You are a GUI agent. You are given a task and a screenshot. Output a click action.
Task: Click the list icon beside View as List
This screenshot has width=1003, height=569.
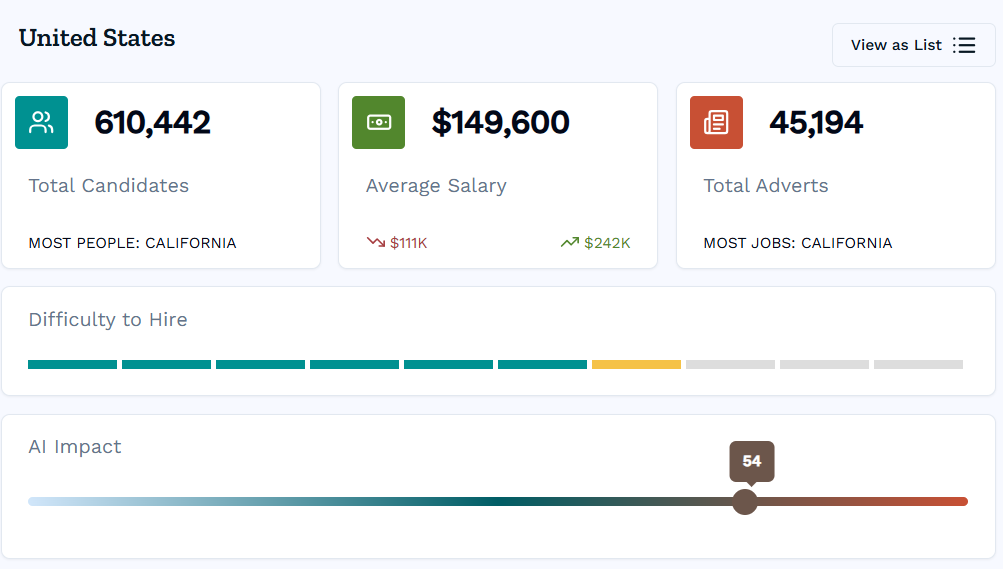point(964,45)
